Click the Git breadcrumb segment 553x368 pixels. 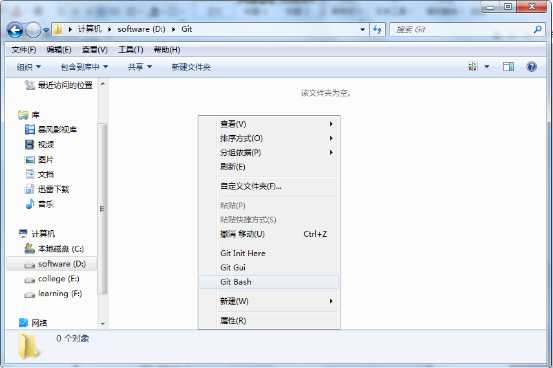[187, 29]
